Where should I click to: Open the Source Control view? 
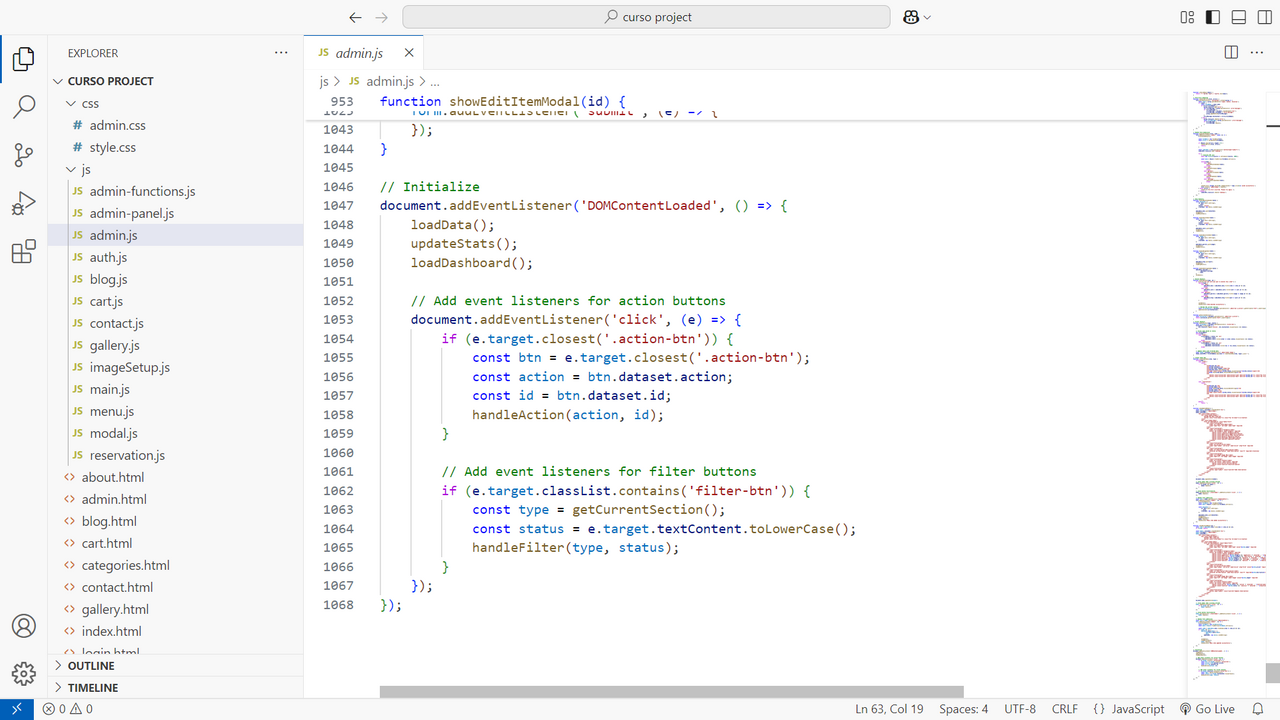point(24,155)
